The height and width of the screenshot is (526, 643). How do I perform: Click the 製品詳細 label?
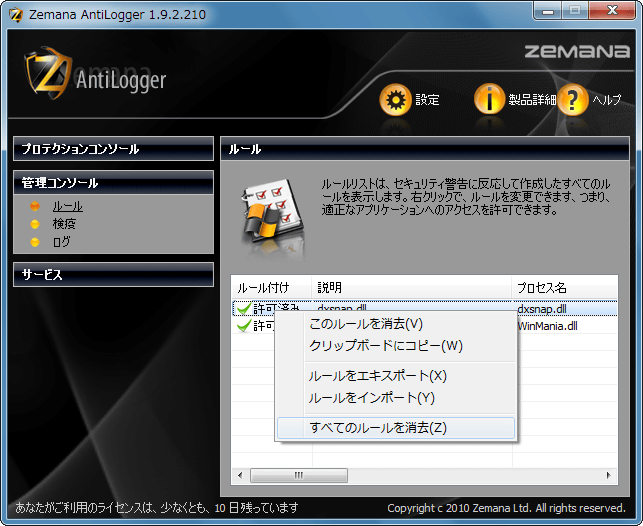pos(532,100)
